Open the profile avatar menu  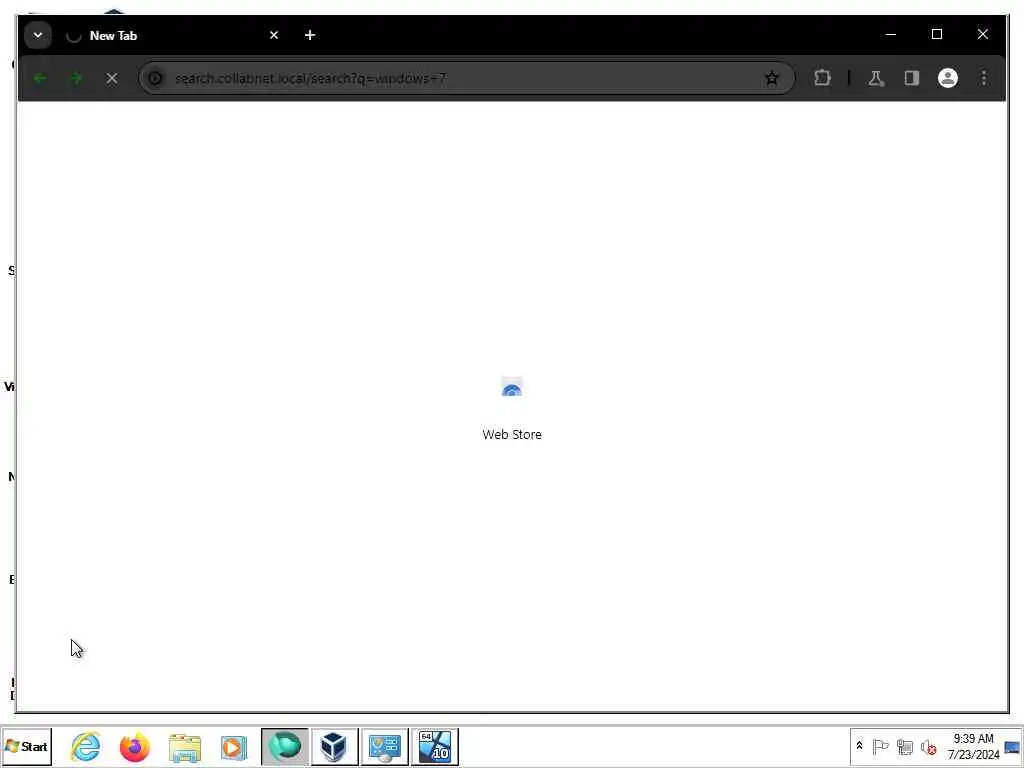pos(948,78)
